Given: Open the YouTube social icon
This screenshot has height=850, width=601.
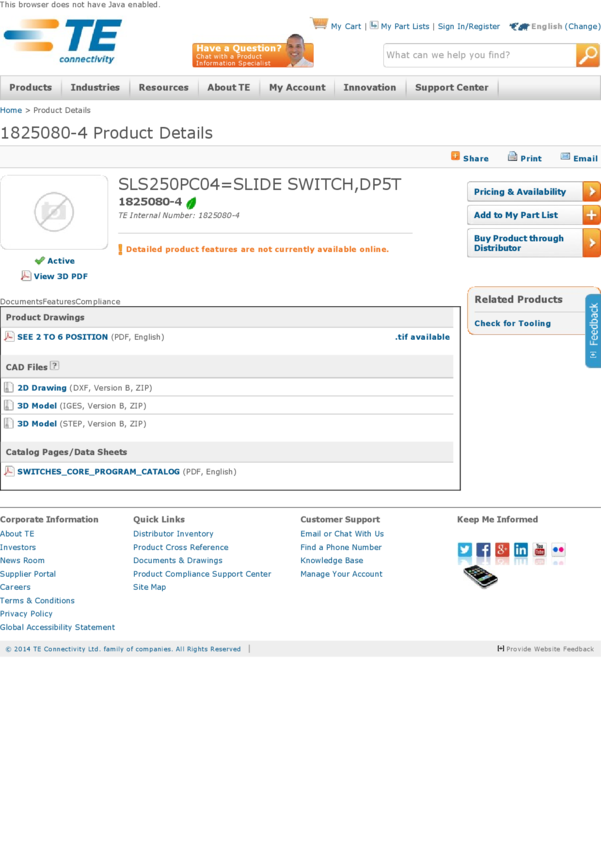Looking at the screenshot, I should [x=540, y=550].
